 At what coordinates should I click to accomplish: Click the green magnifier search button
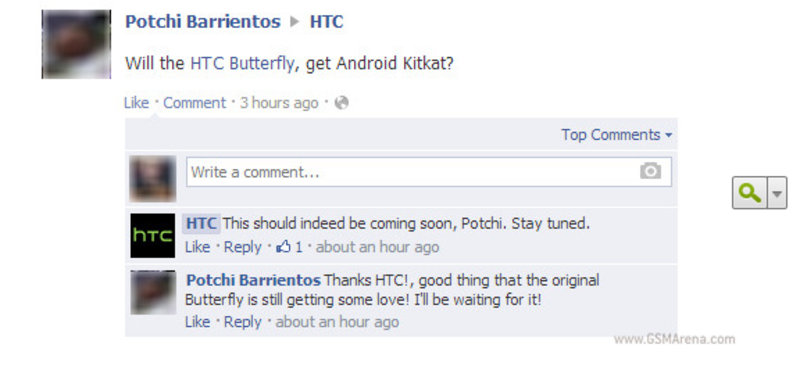[749, 193]
